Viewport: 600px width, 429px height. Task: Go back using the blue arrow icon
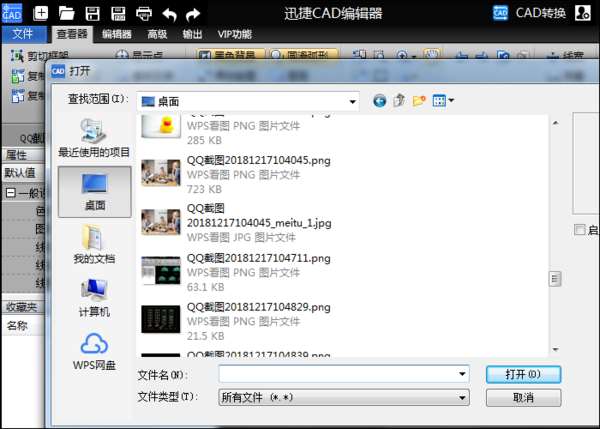[379, 101]
